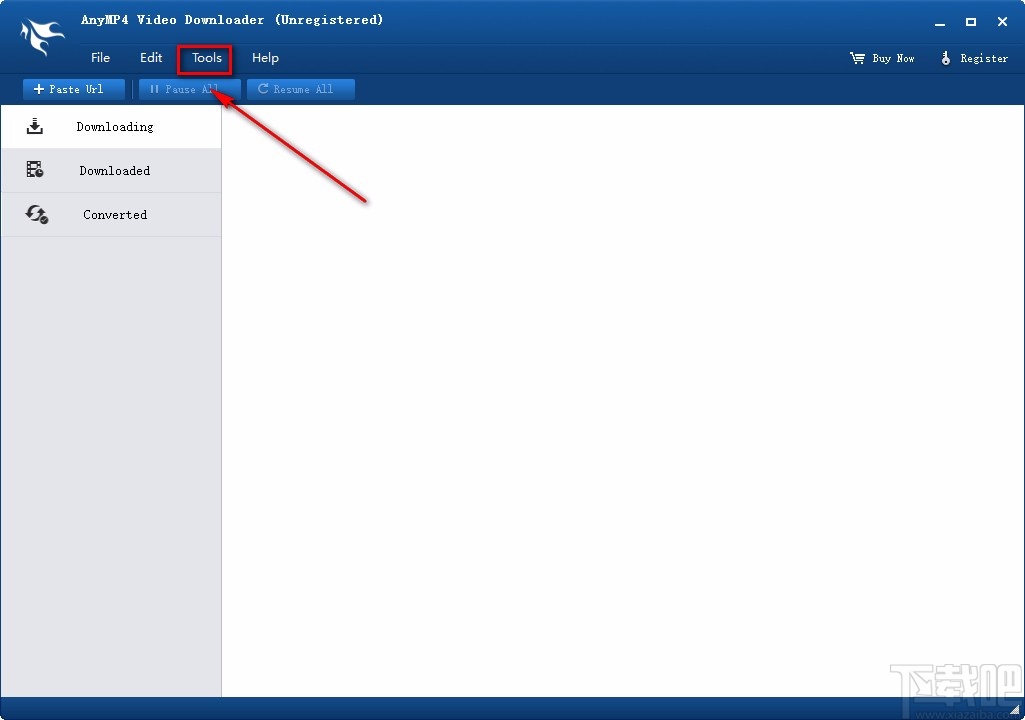Click the Paste Url button

coord(74,89)
